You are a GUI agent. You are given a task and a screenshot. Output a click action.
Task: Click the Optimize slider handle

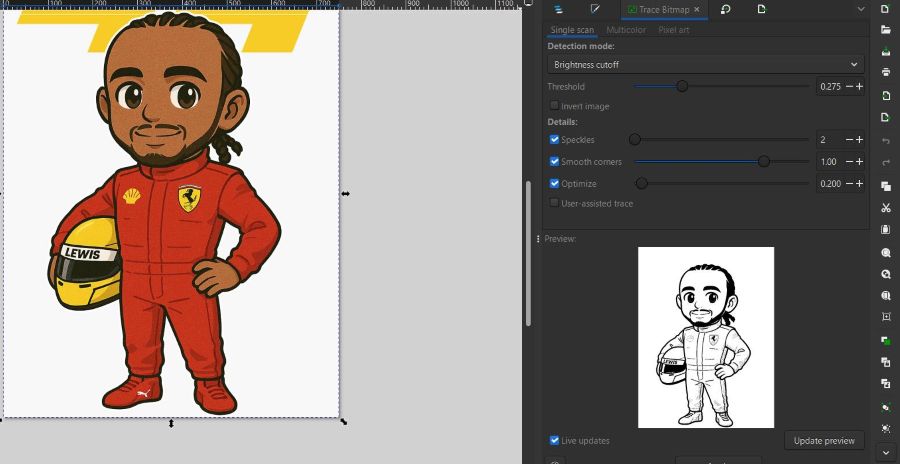(x=642, y=183)
